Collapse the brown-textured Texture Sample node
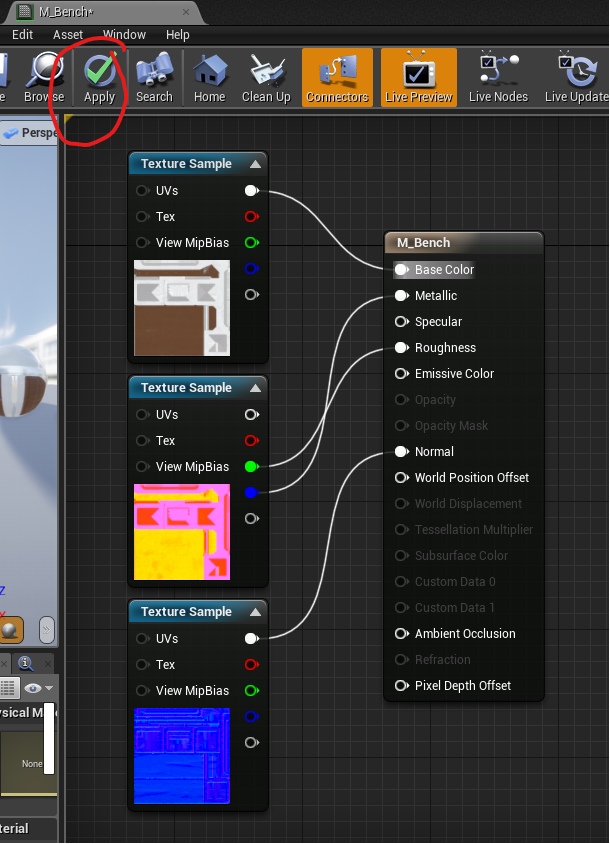610x844 pixels. [x=256, y=164]
